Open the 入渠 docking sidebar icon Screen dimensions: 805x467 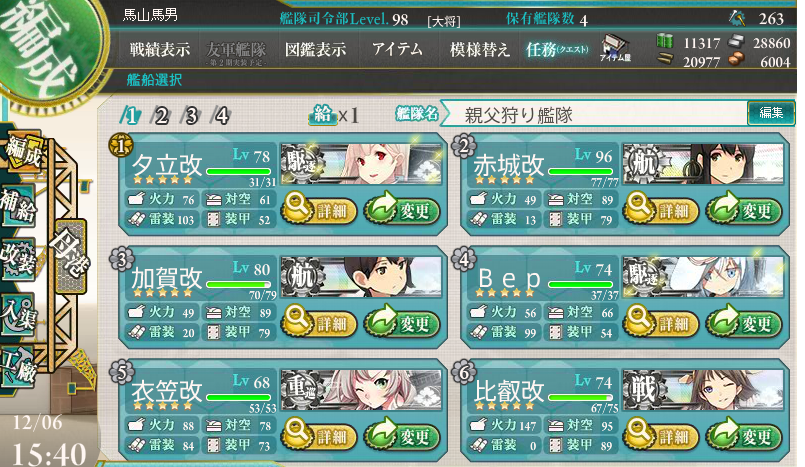(18, 313)
